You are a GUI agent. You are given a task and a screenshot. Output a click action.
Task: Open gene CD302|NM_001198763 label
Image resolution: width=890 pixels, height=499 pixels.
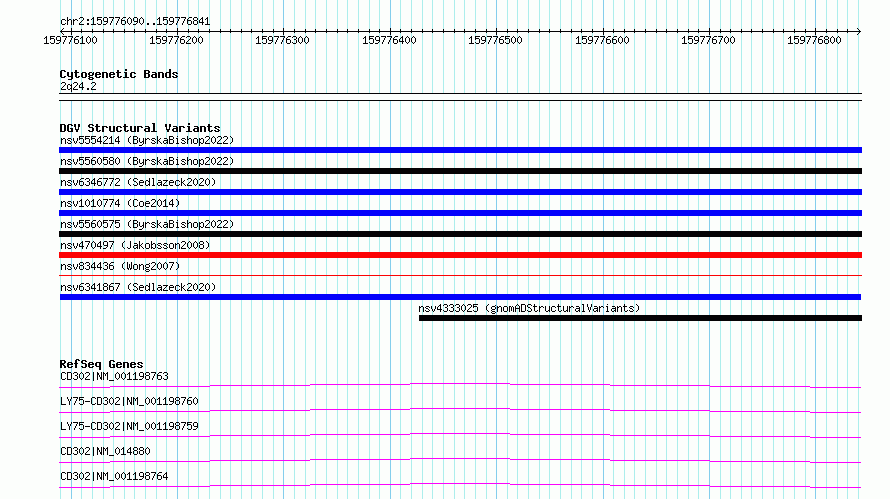point(114,376)
